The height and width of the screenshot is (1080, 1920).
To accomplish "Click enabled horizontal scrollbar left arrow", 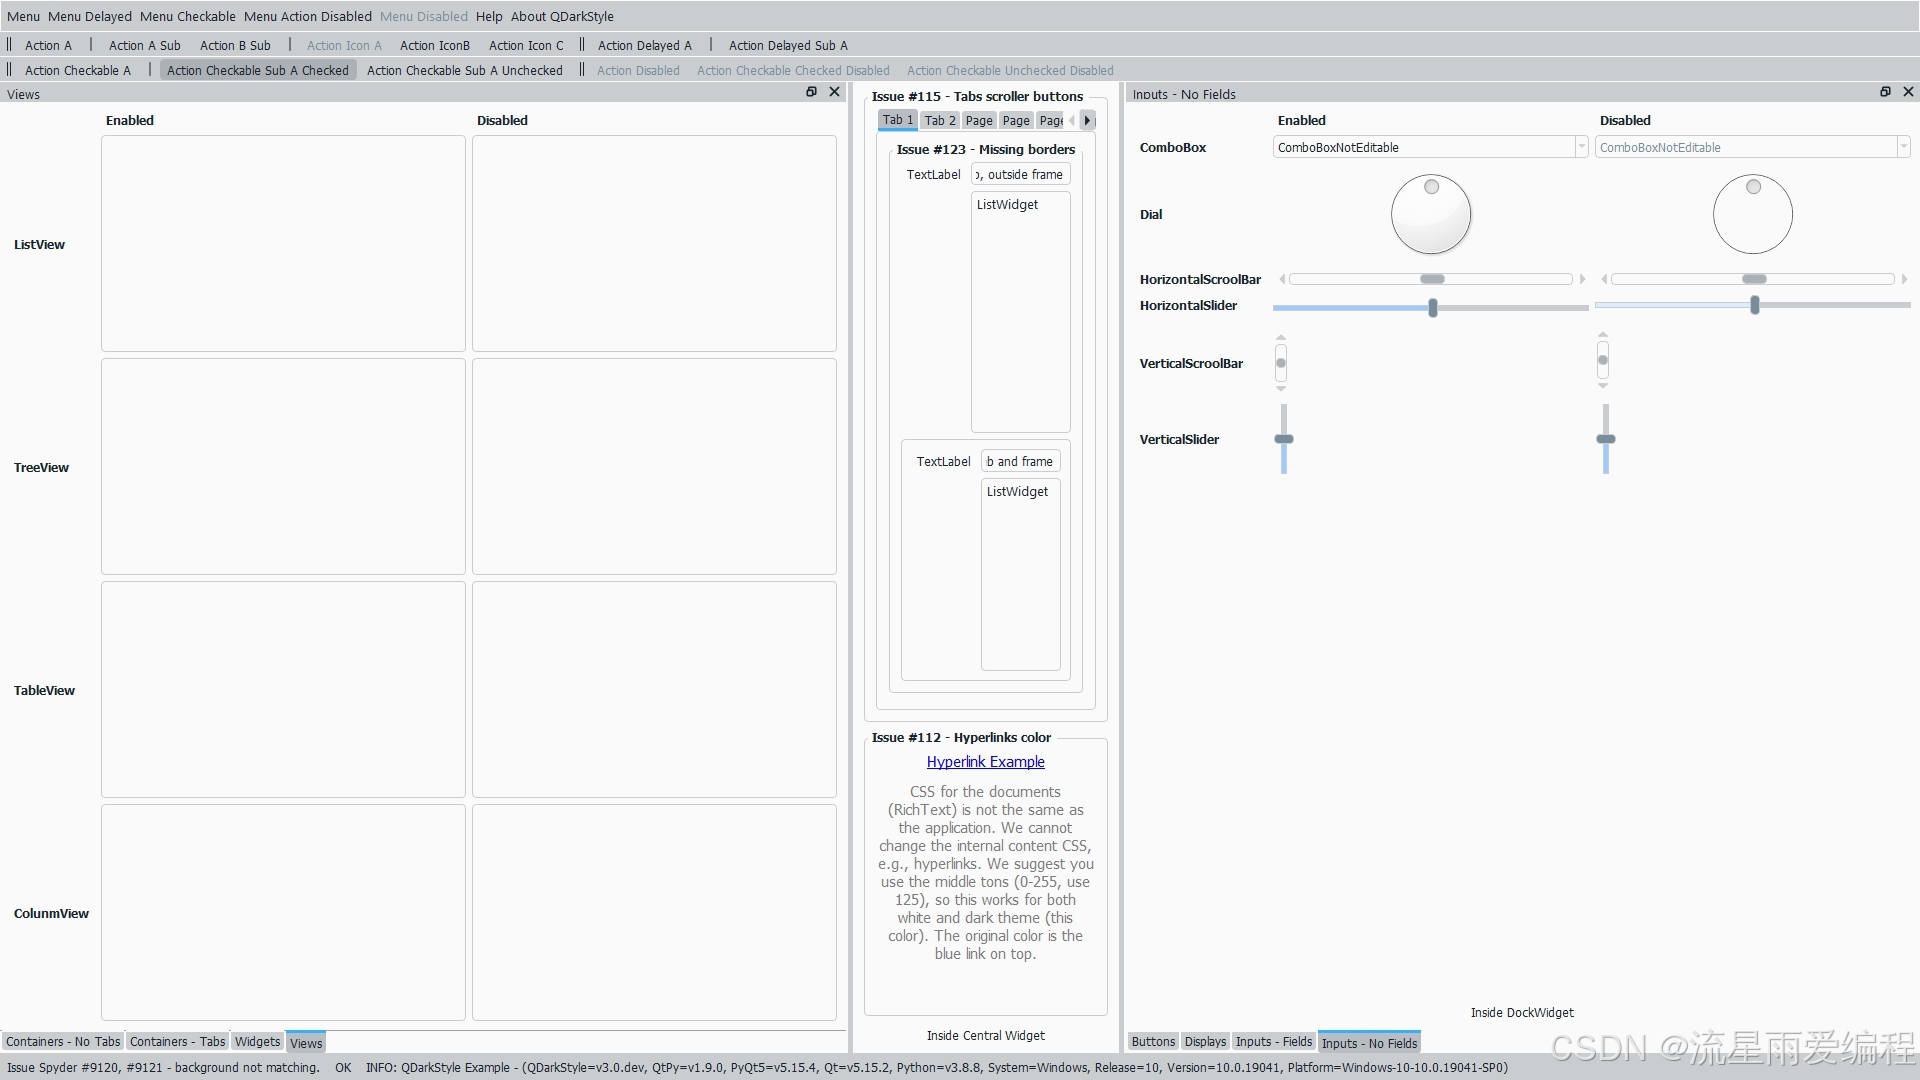I will click(1282, 279).
